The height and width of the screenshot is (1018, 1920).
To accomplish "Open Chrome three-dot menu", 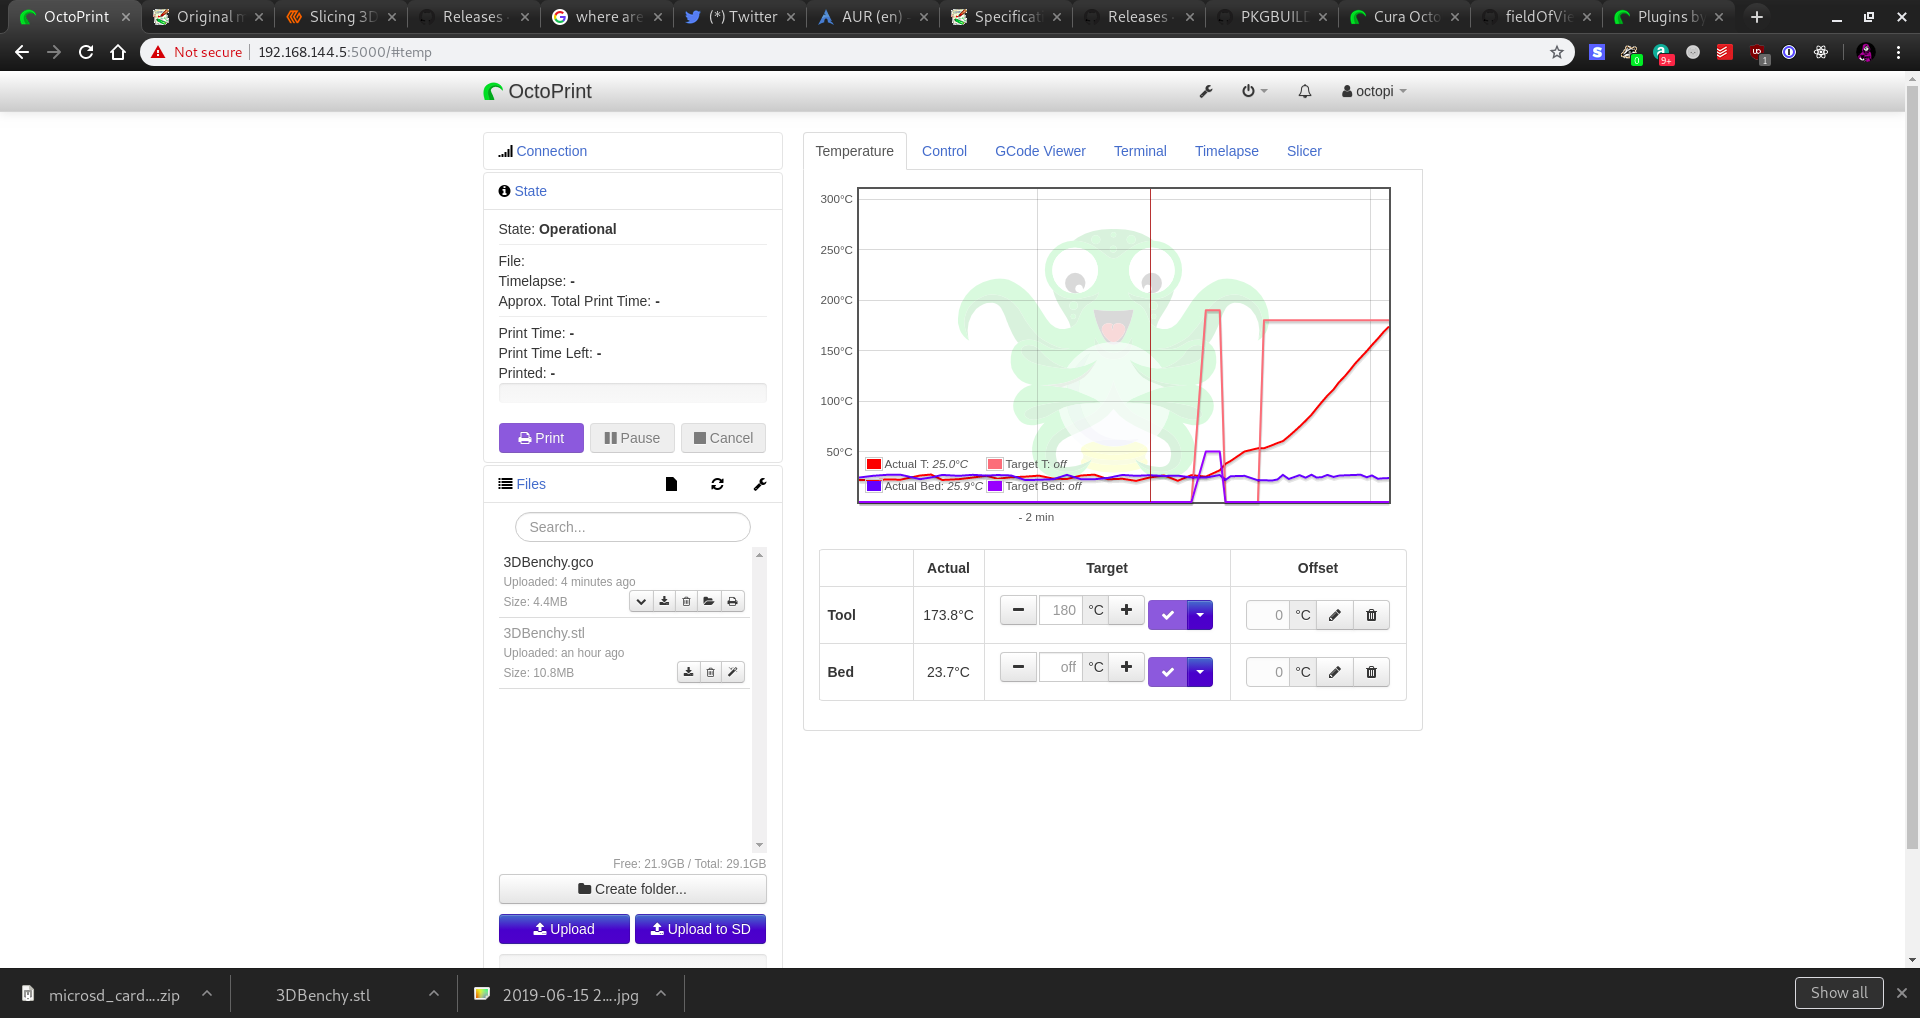I will (x=1898, y=52).
